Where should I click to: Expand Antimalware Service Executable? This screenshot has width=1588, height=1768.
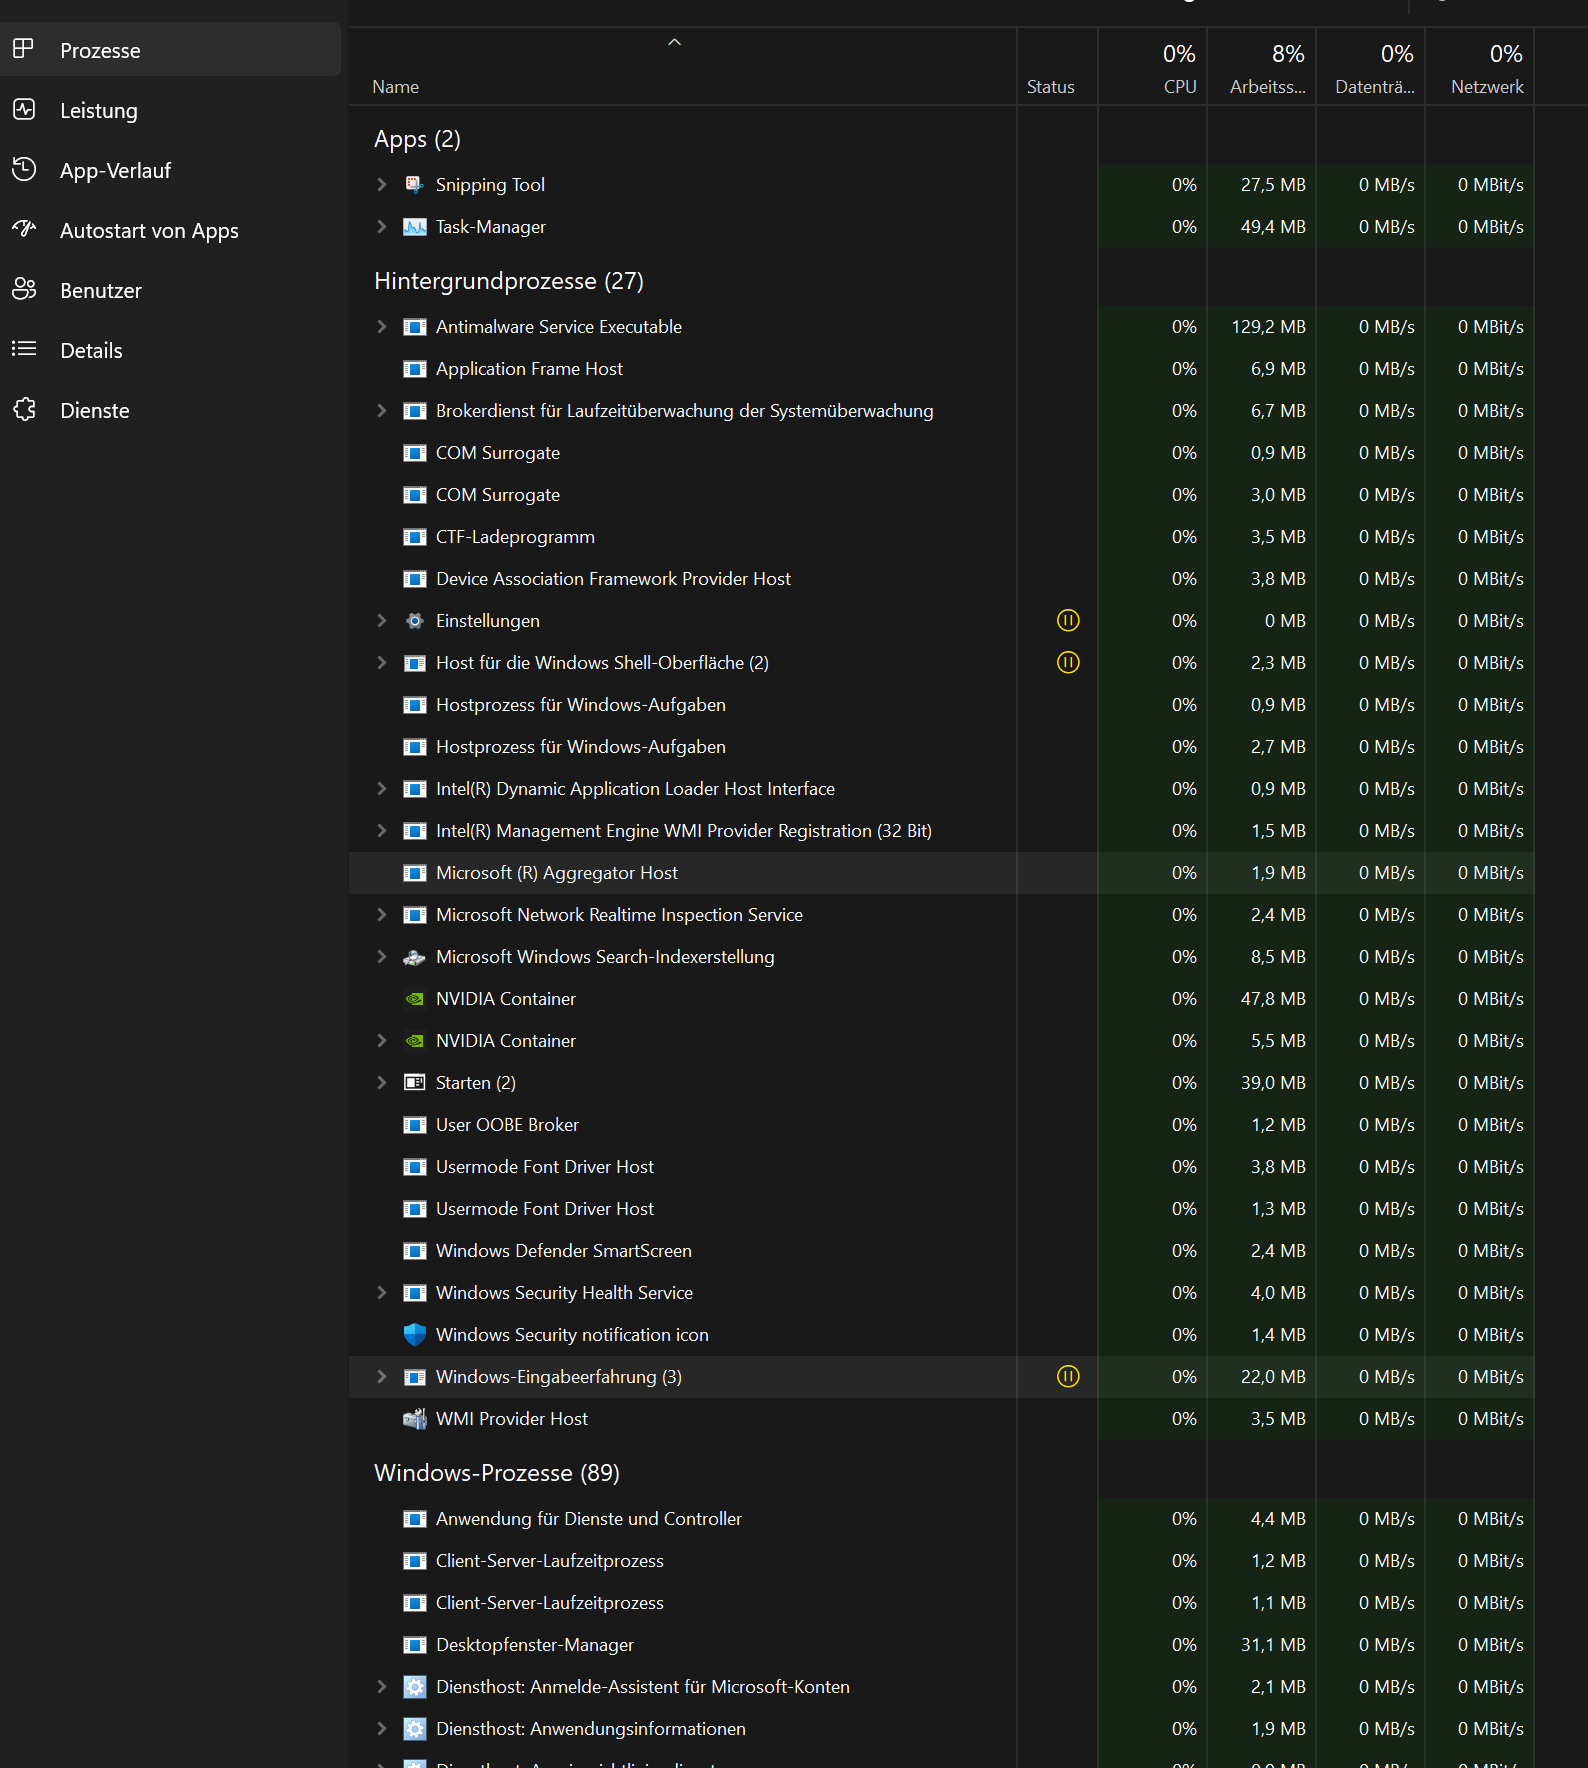click(x=381, y=327)
